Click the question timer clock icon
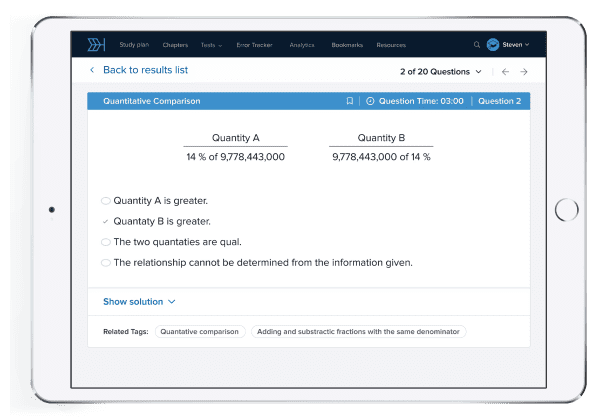Image resolution: width=600 pixels, height=417 pixels. tap(370, 101)
